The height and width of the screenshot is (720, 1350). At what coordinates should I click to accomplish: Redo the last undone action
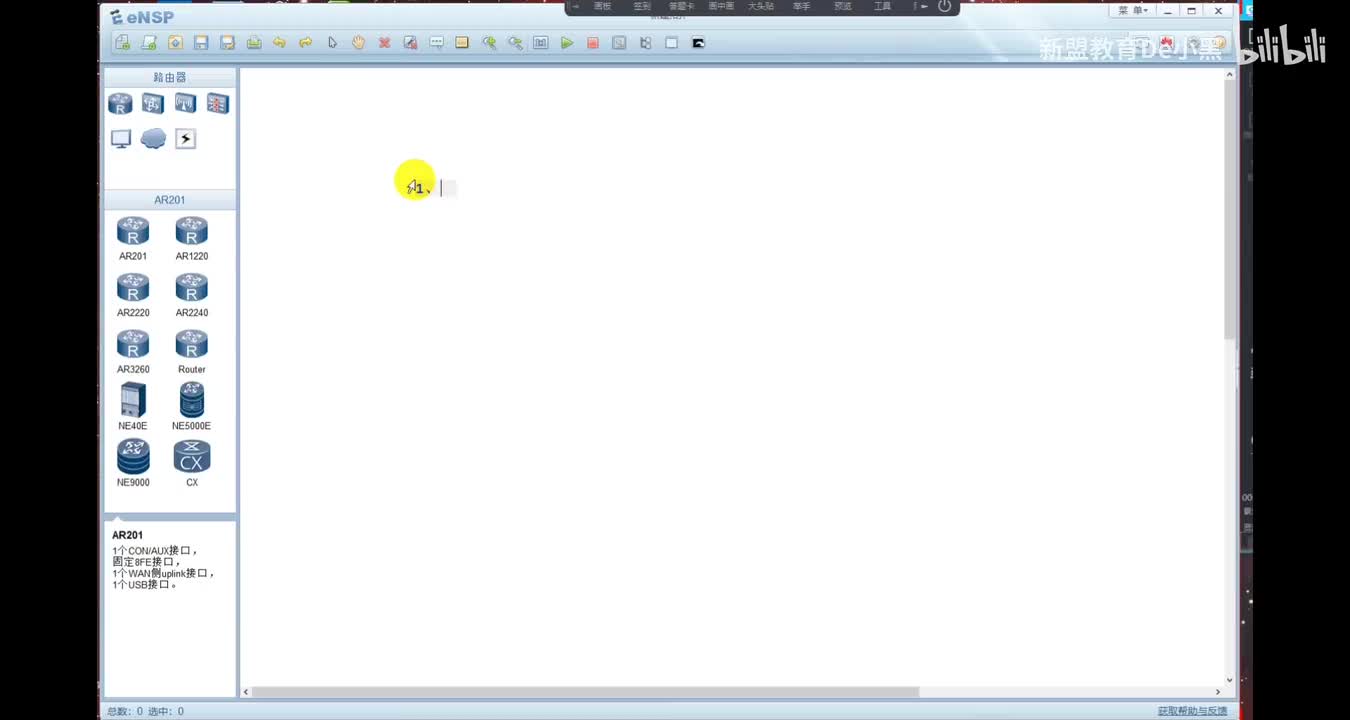(306, 43)
